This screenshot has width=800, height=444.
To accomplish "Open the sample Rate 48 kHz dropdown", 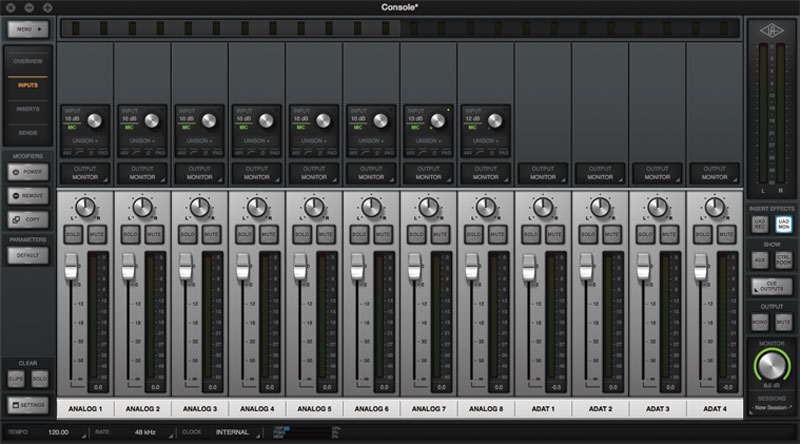I will tap(145, 432).
